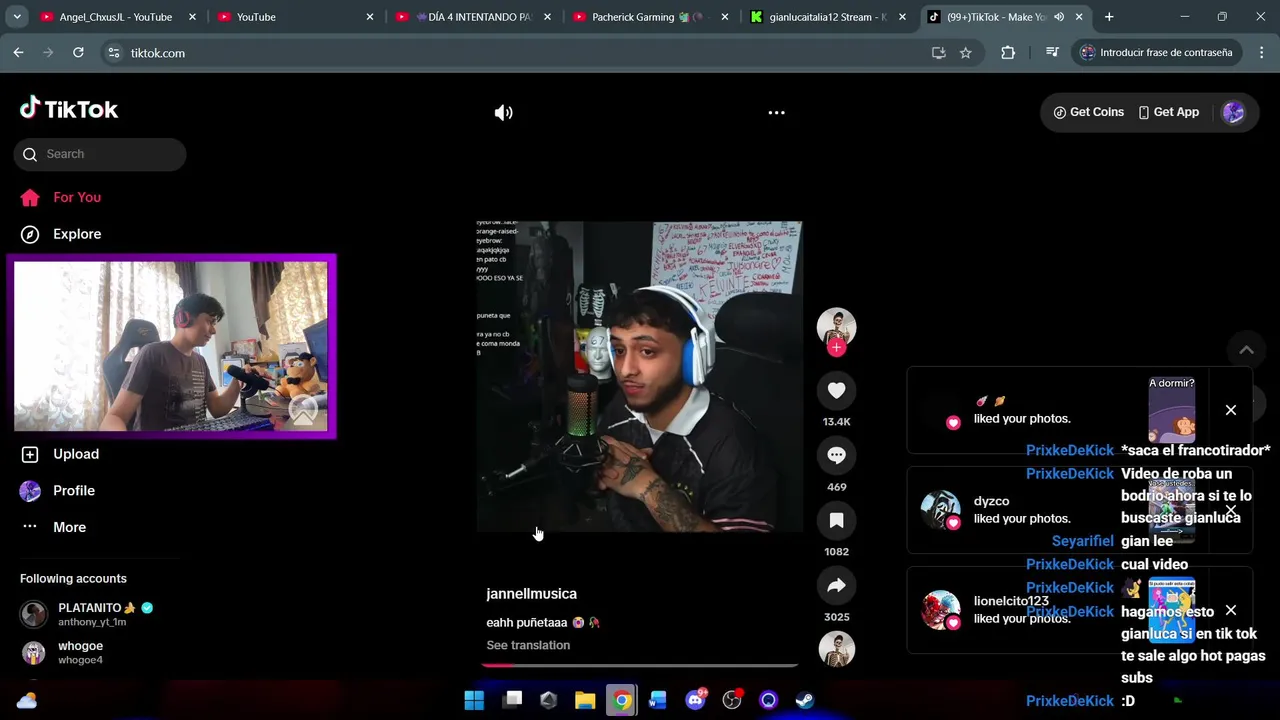Go back in browser history
1280x720 pixels.
18,53
